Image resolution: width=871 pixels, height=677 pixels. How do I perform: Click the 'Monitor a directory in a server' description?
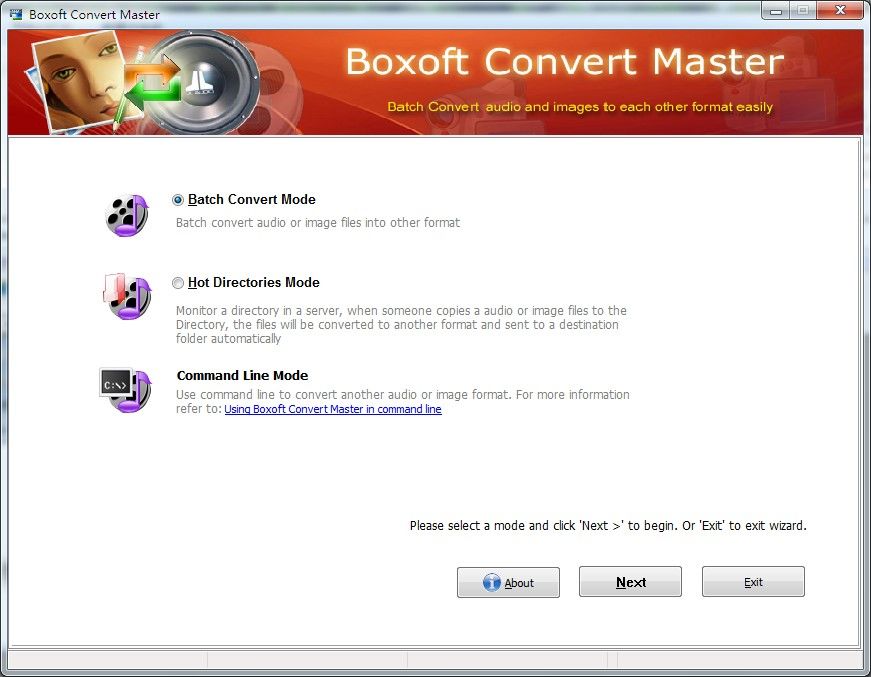pos(402,324)
